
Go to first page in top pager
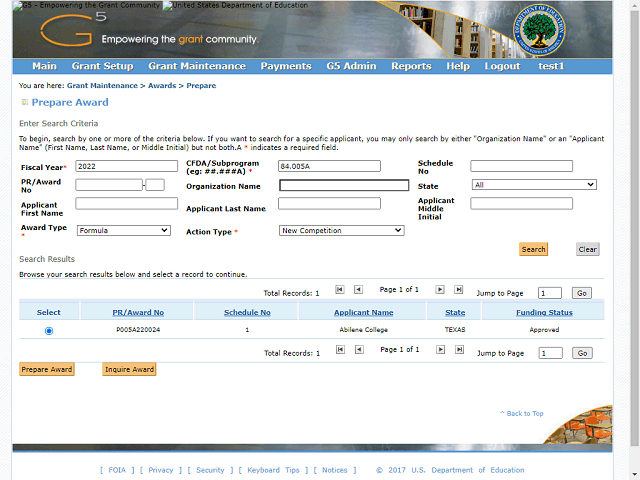[340, 289]
